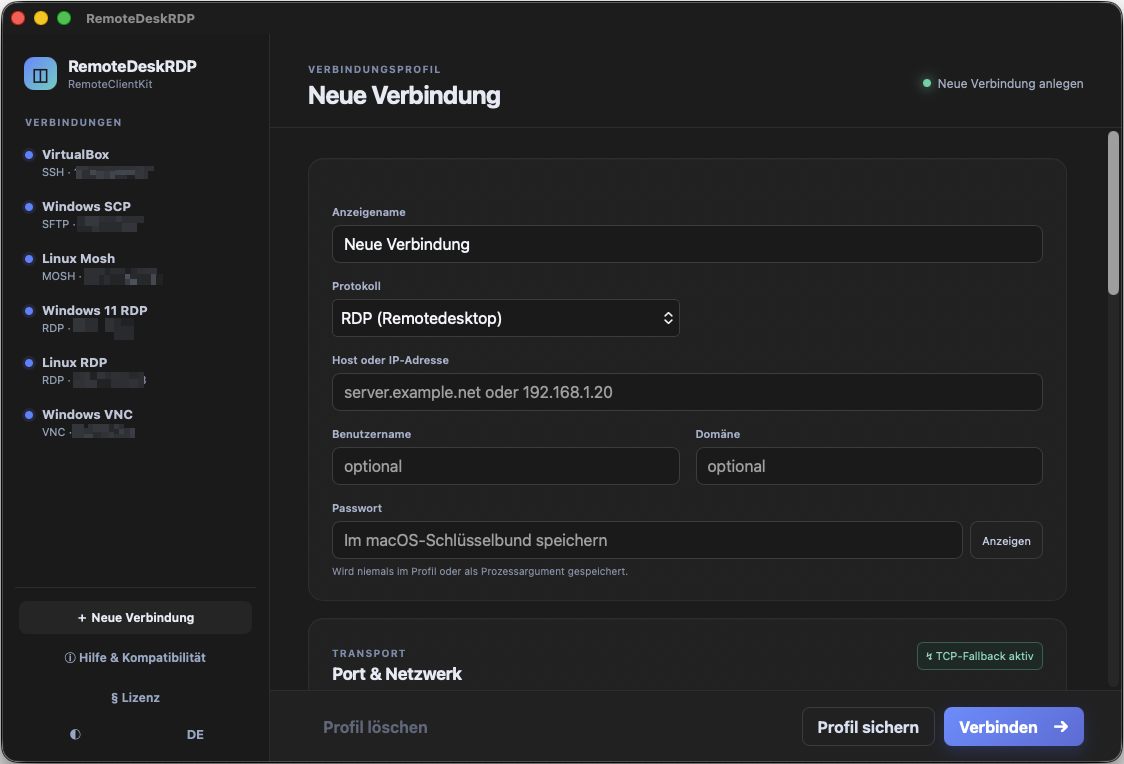
Task: Click the Domäne input field
Action: [869, 466]
